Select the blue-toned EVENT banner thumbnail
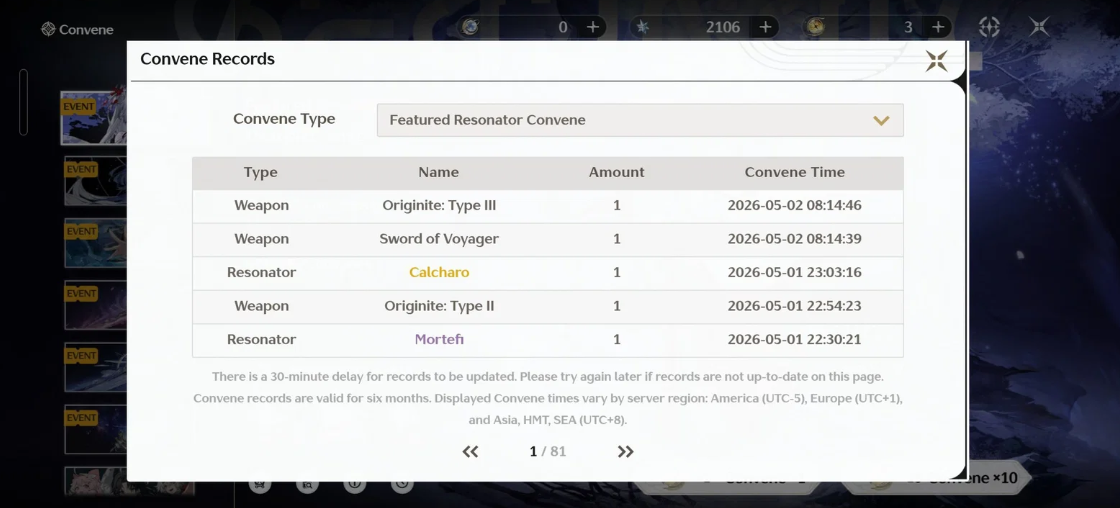The image size is (1120, 508). pyautogui.click(x=94, y=243)
